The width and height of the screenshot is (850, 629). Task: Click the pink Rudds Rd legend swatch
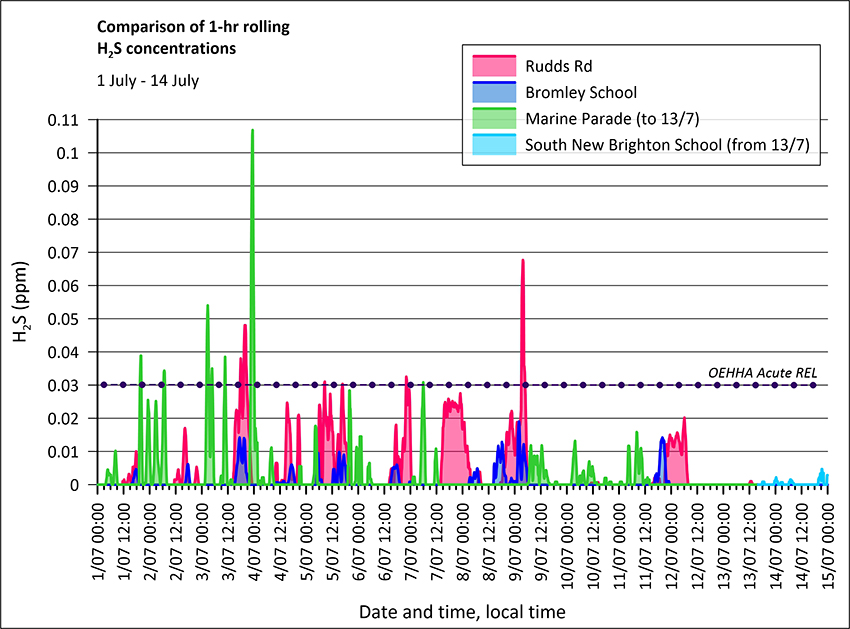494,67
